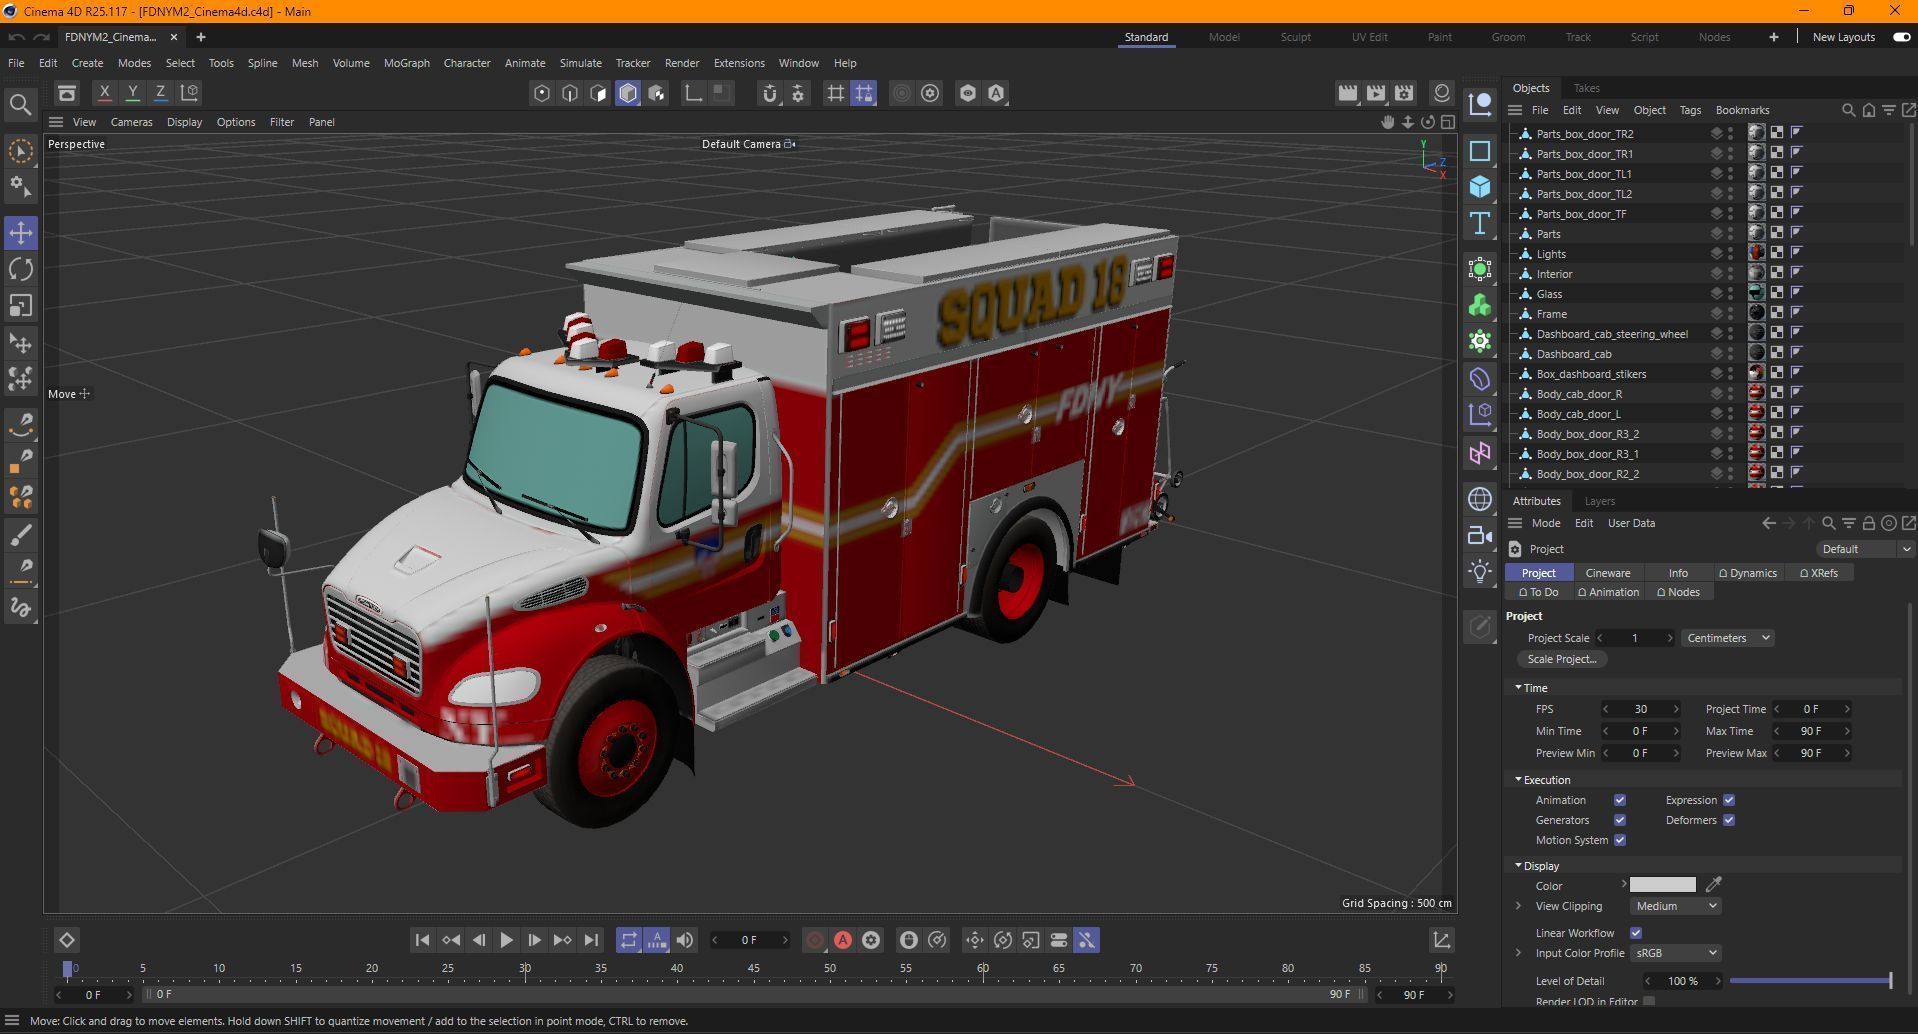This screenshot has height=1034, width=1918.
Task: Toggle the Expression checkbox
Action: pyautogui.click(x=1729, y=800)
